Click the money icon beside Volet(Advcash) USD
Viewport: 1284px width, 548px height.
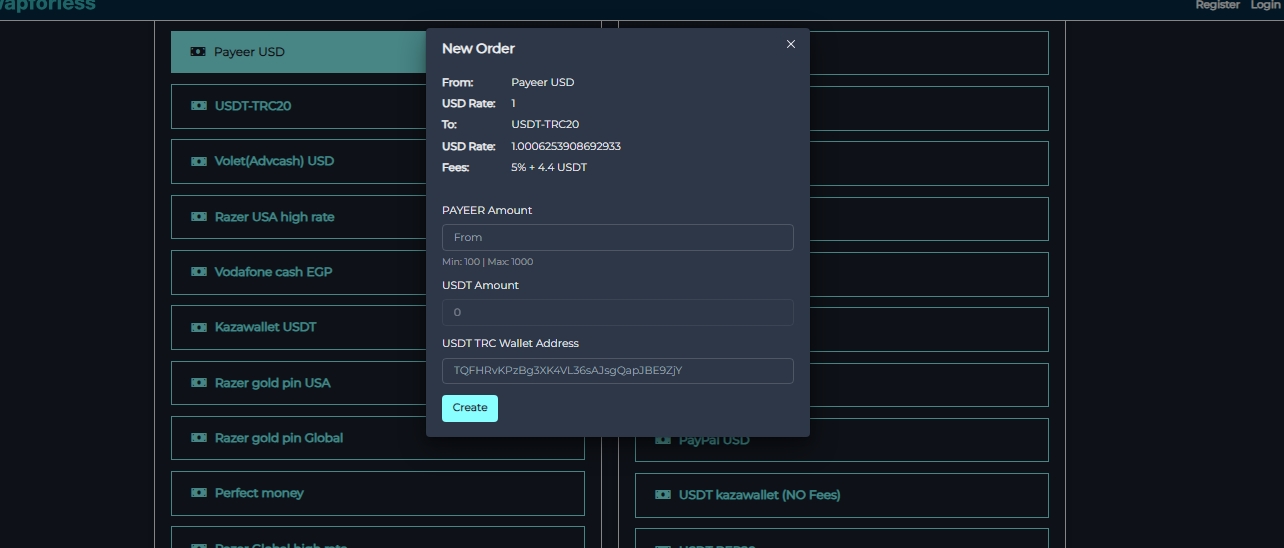198,161
